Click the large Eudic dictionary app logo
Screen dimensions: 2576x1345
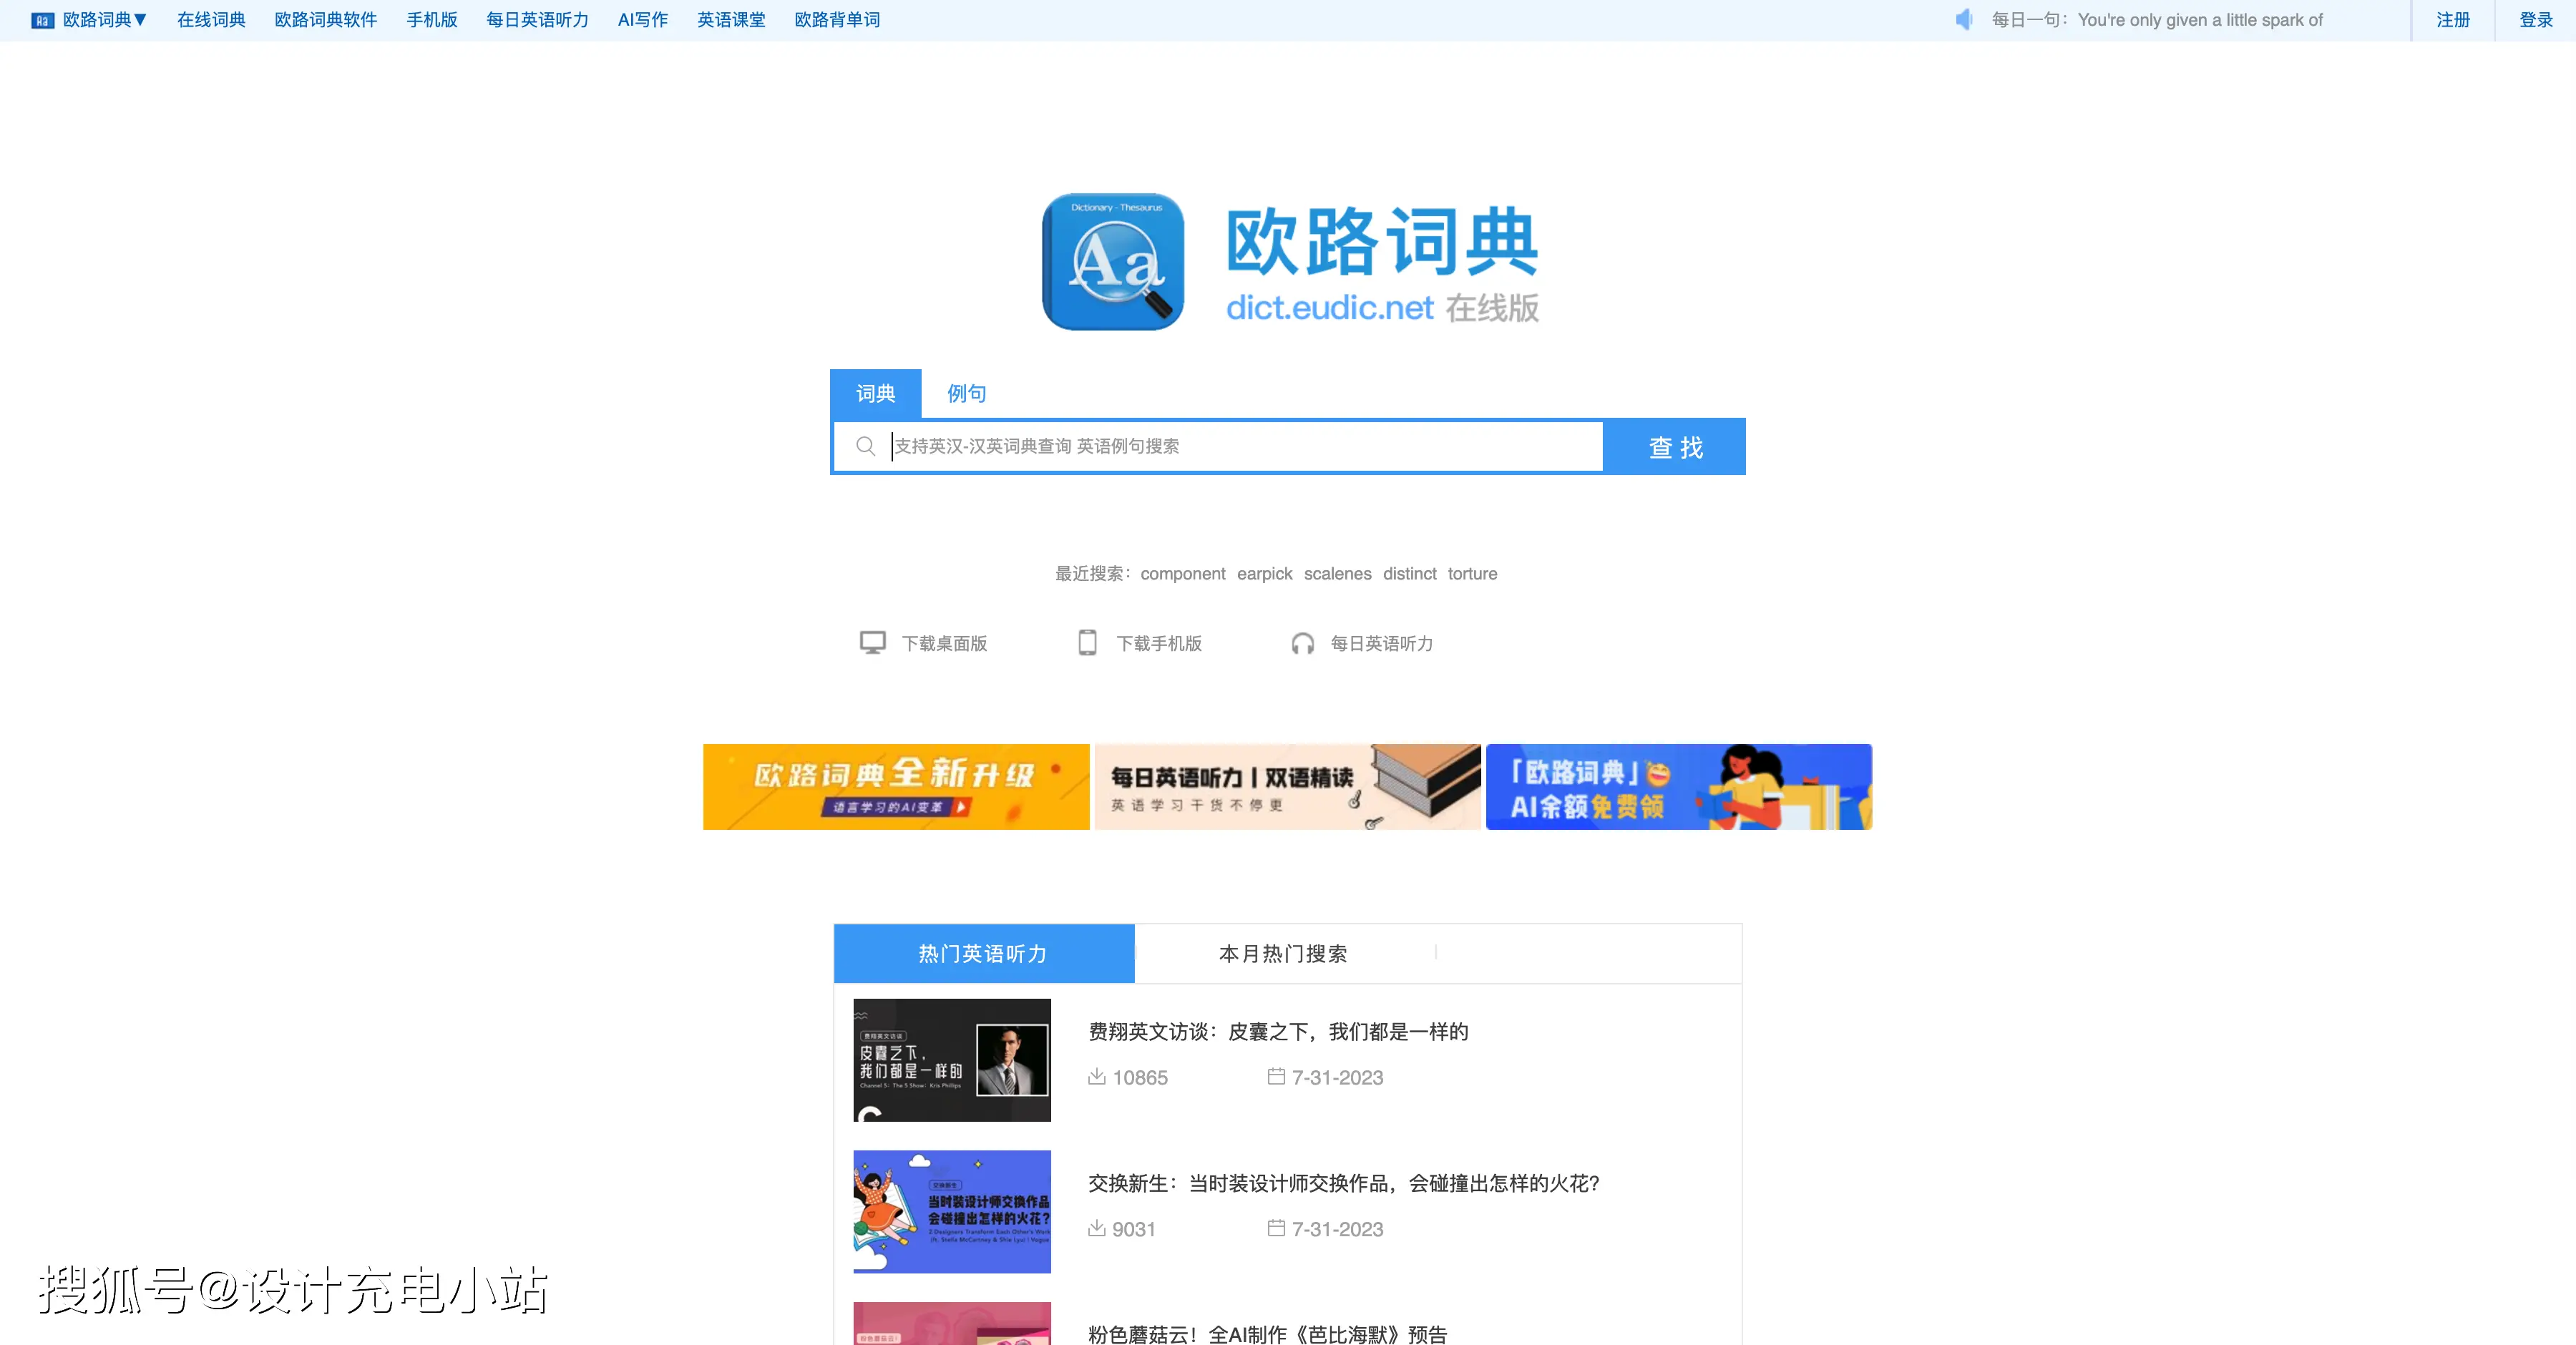click(x=1113, y=262)
